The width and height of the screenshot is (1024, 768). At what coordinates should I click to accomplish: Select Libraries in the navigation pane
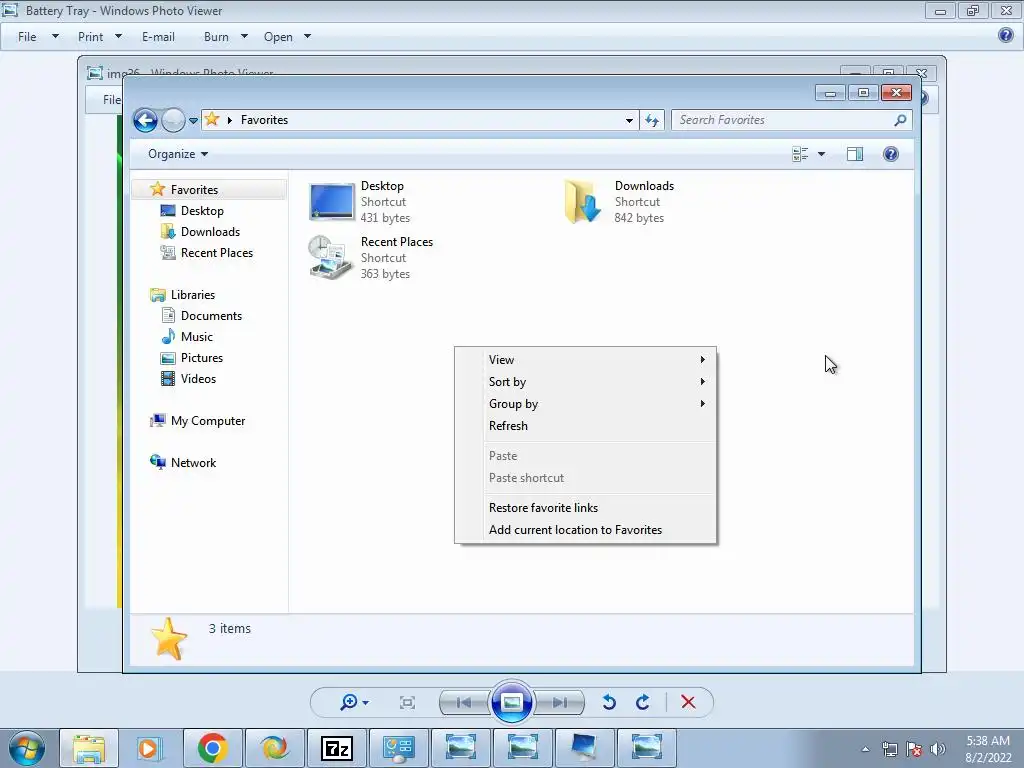pos(193,295)
